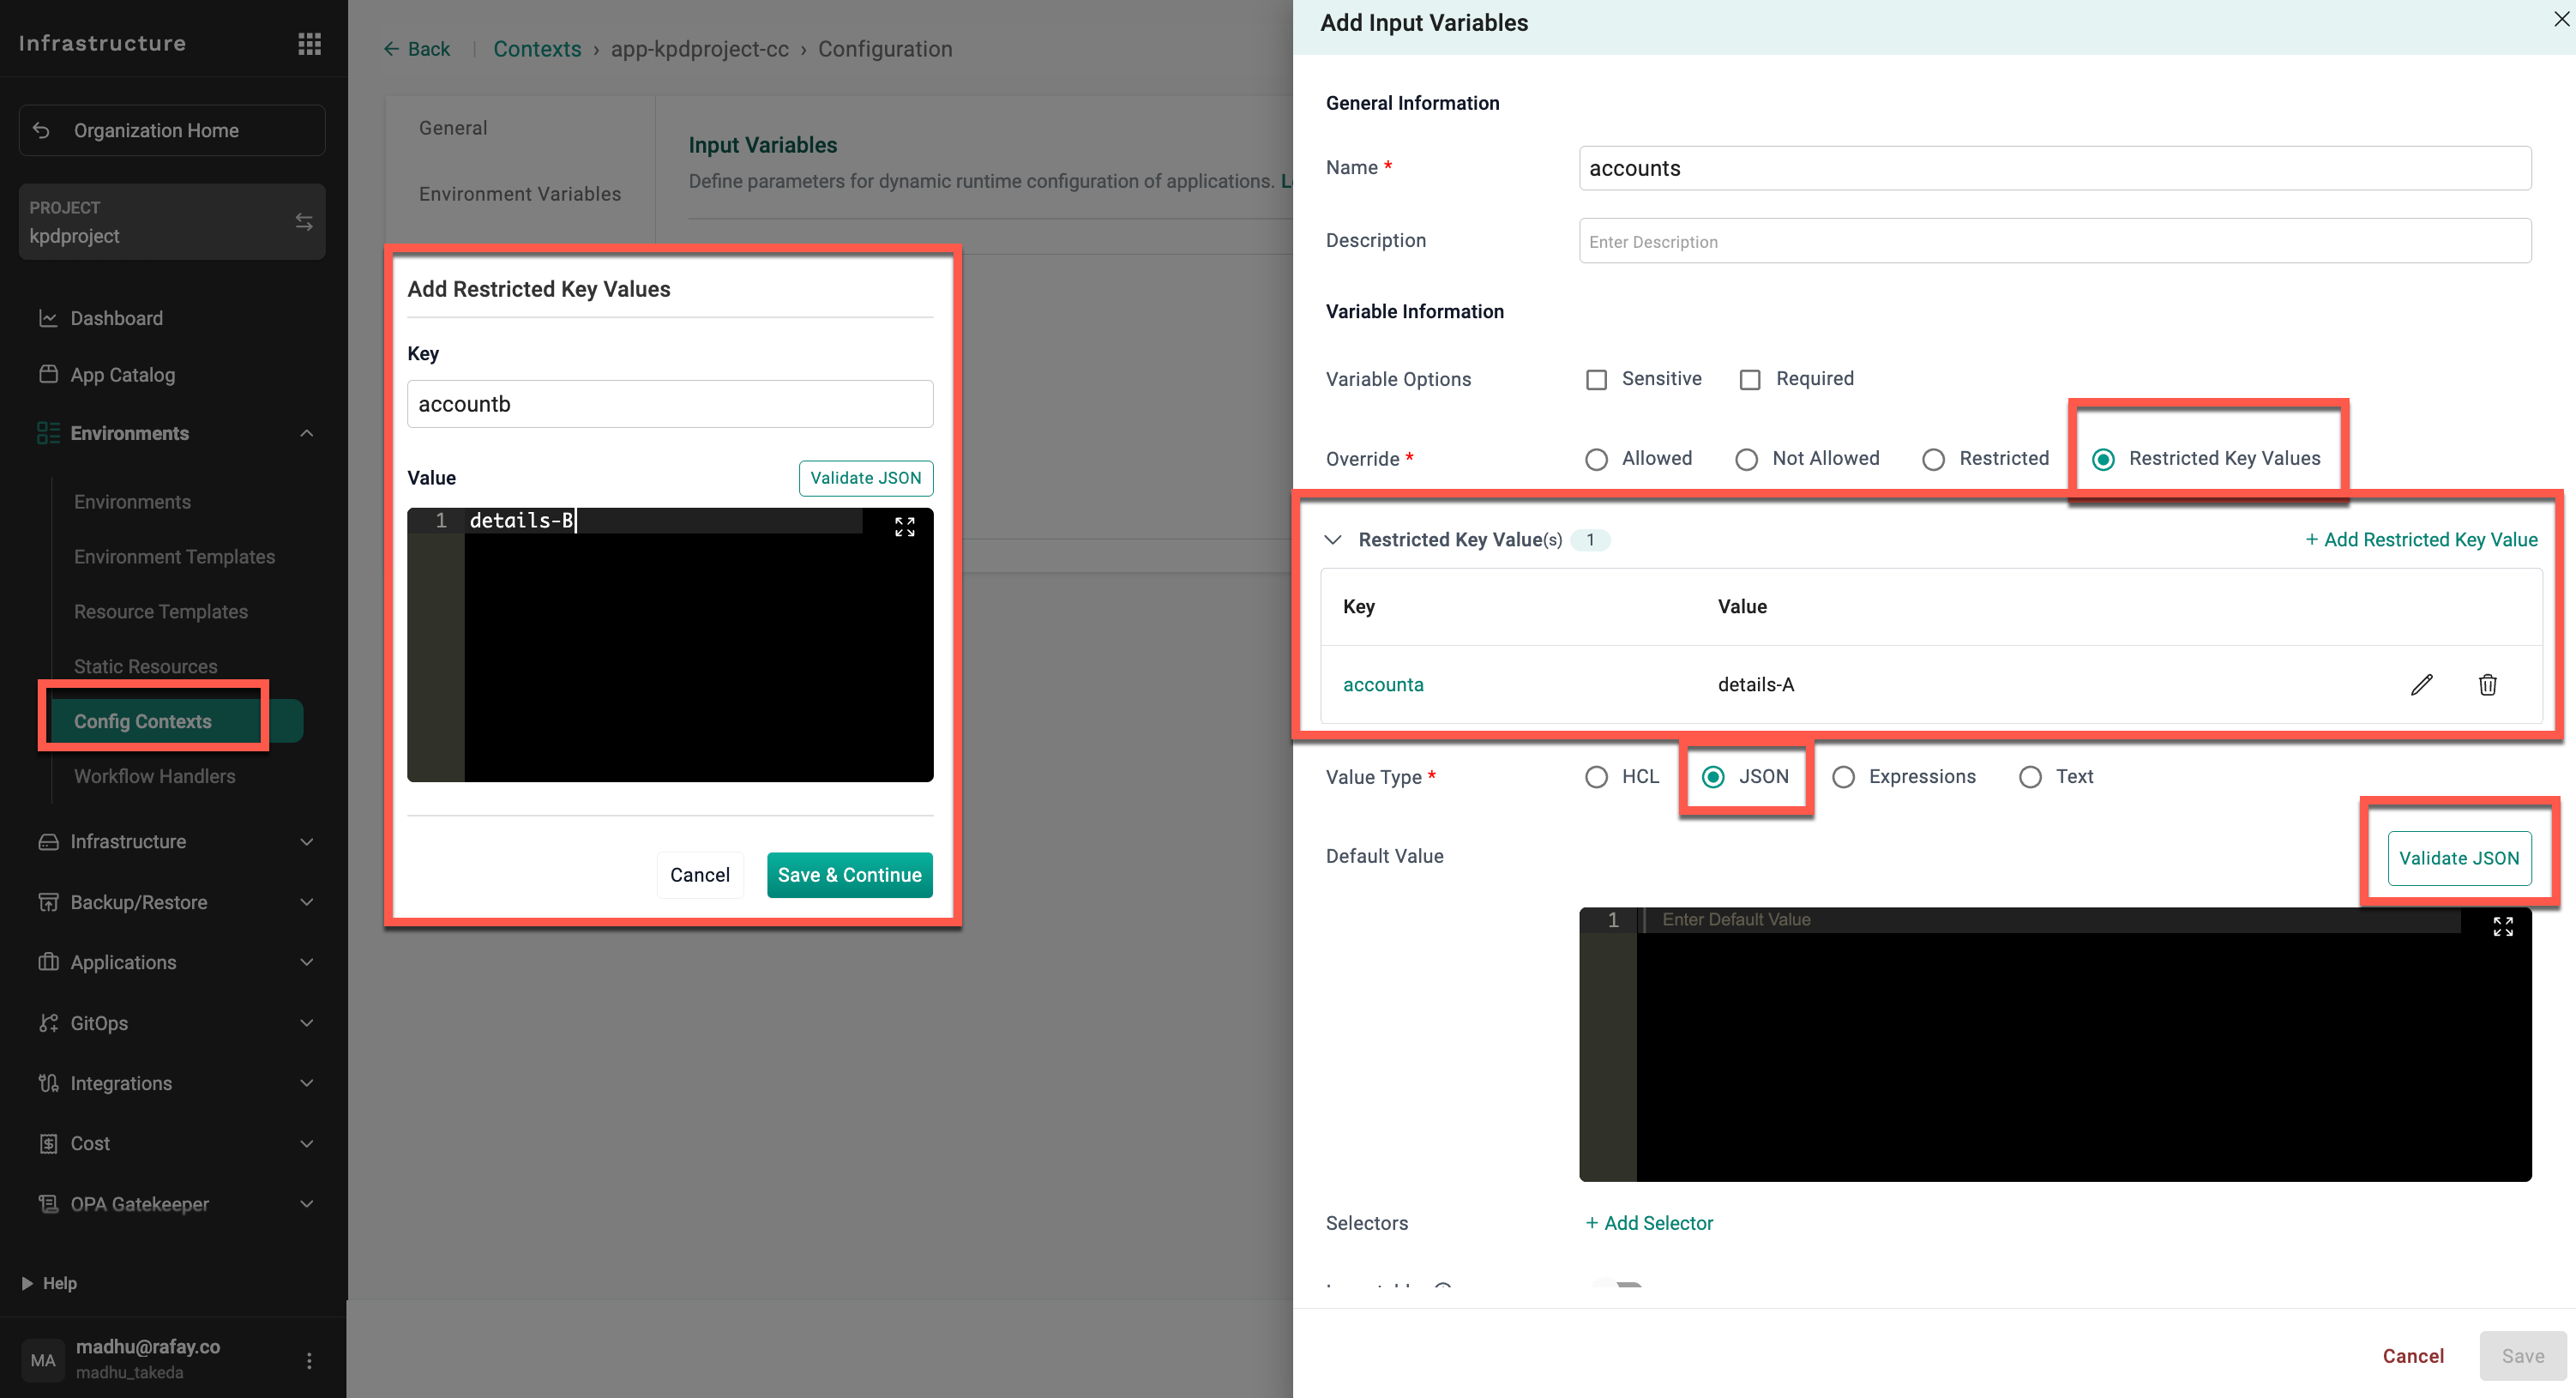Switch to Environment Variables tab
This screenshot has height=1398, width=2576.
pyautogui.click(x=520, y=194)
